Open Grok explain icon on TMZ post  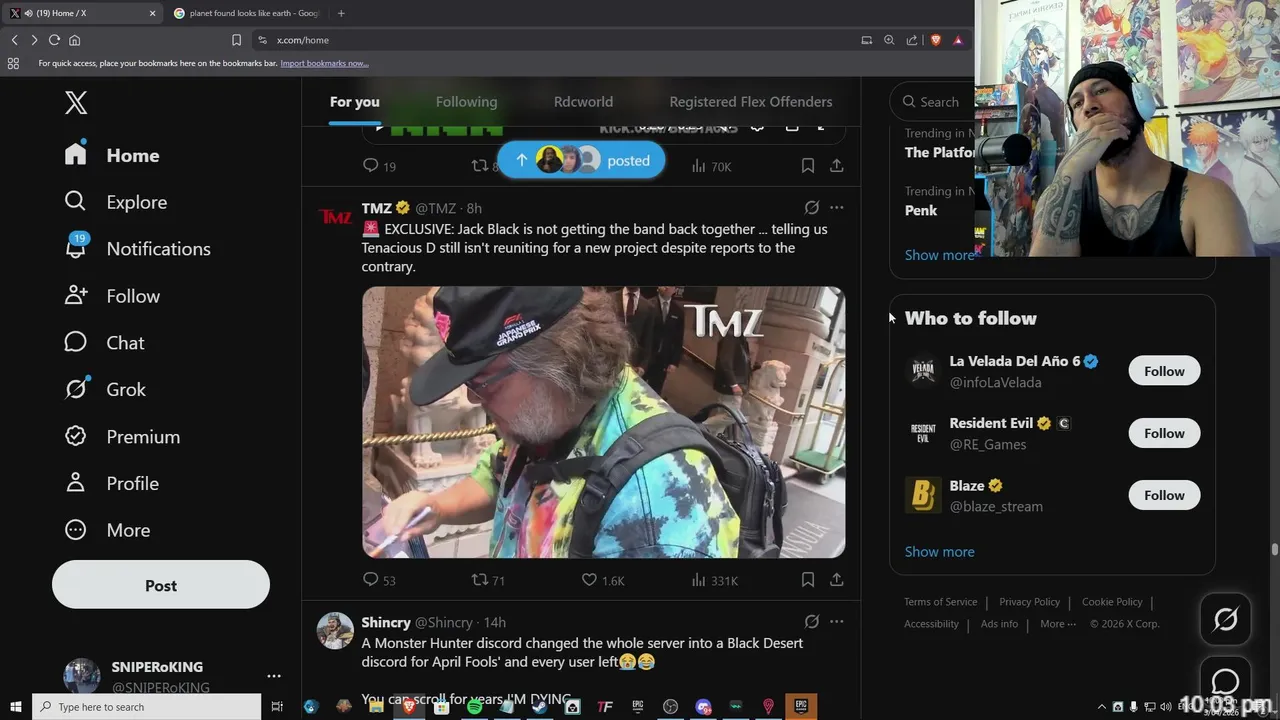[812, 208]
